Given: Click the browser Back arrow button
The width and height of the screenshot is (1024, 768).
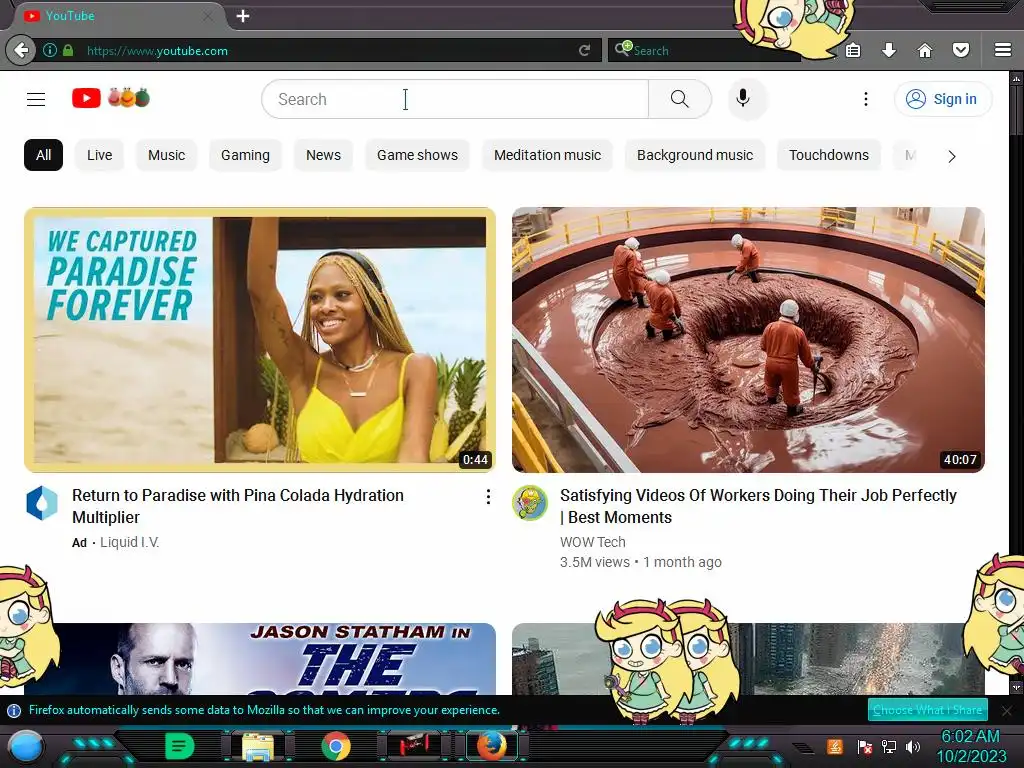Looking at the screenshot, I should click(21, 50).
